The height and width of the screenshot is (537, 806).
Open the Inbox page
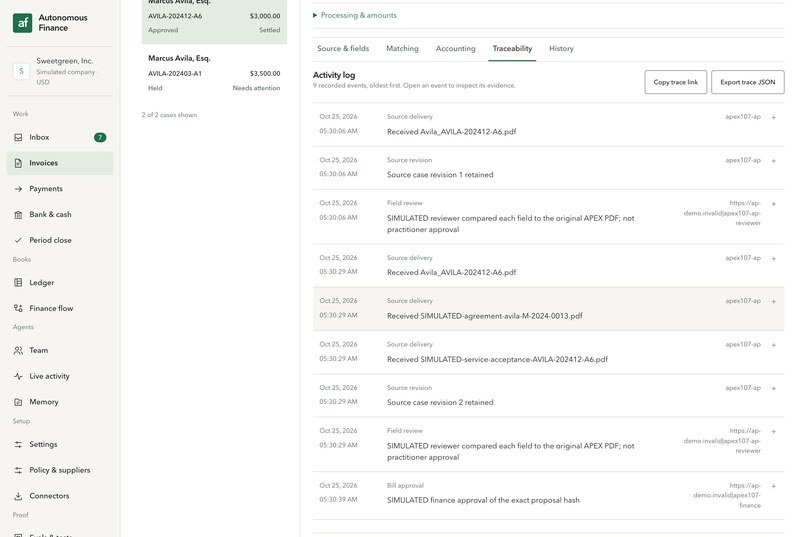60,137
